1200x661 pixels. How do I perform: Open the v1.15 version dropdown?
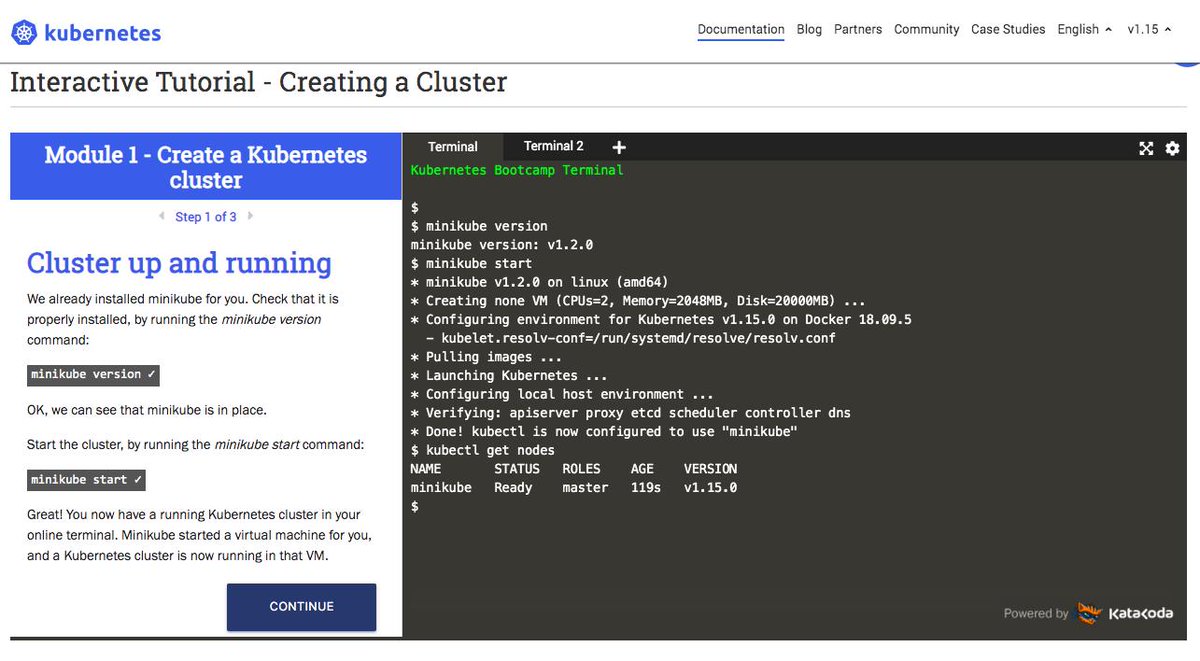1149,29
